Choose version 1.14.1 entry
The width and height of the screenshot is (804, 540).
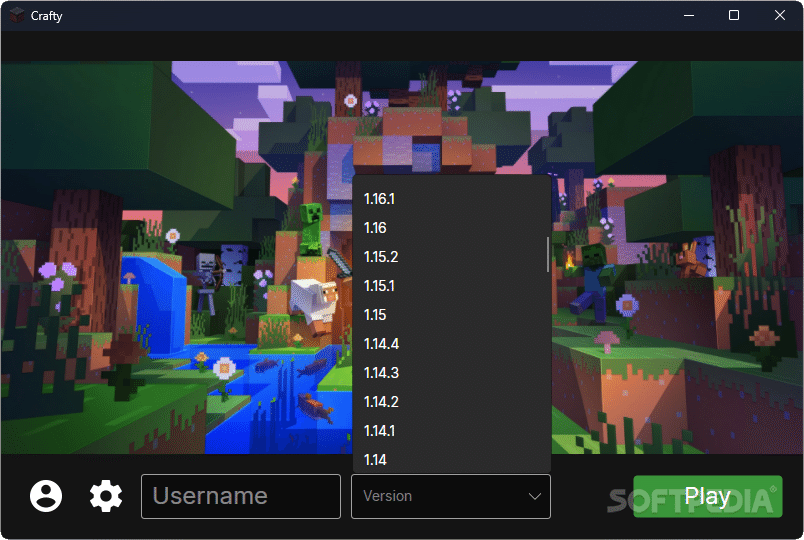pos(451,430)
